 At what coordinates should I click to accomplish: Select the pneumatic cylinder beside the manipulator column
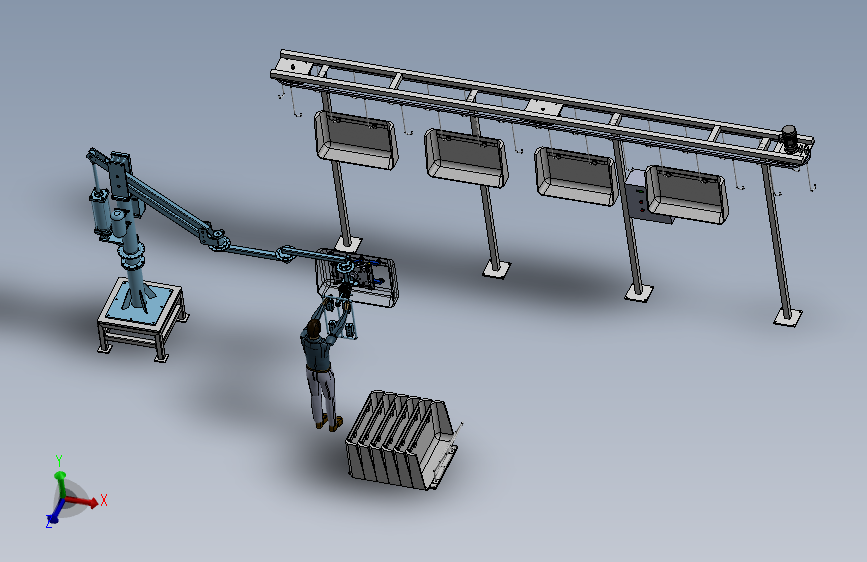(x=98, y=213)
